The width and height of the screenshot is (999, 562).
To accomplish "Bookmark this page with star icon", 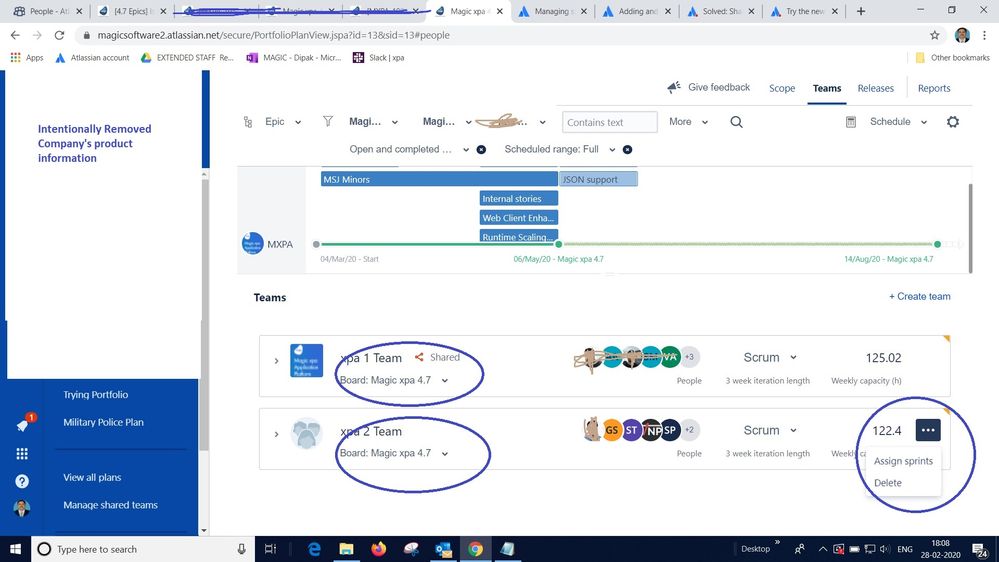I will (x=935, y=35).
